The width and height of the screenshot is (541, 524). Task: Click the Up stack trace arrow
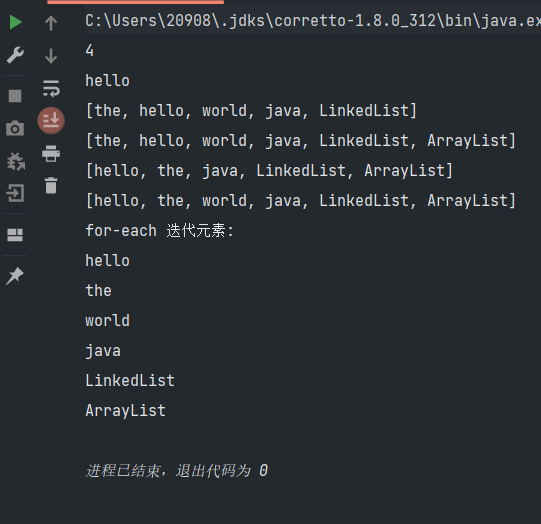(x=51, y=23)
